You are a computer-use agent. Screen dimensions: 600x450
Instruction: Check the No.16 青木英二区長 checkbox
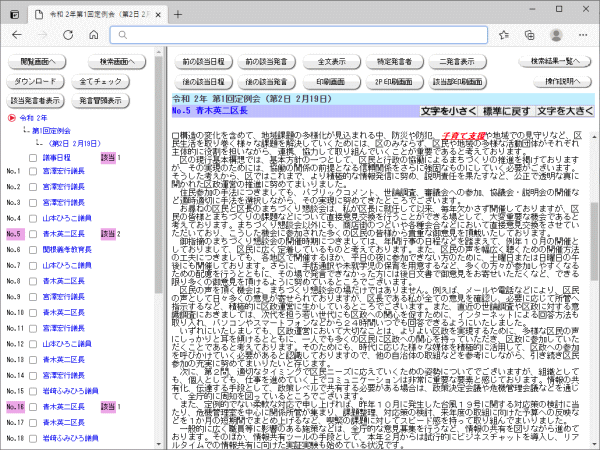[x=33, y=407]
